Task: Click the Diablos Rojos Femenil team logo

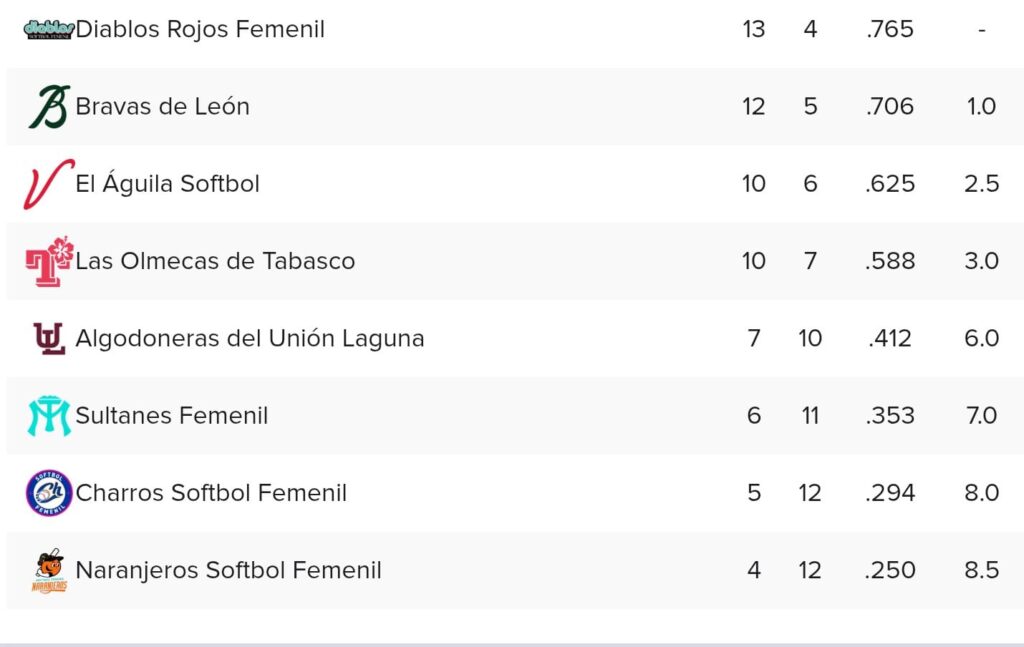Action: click(49, 29)
